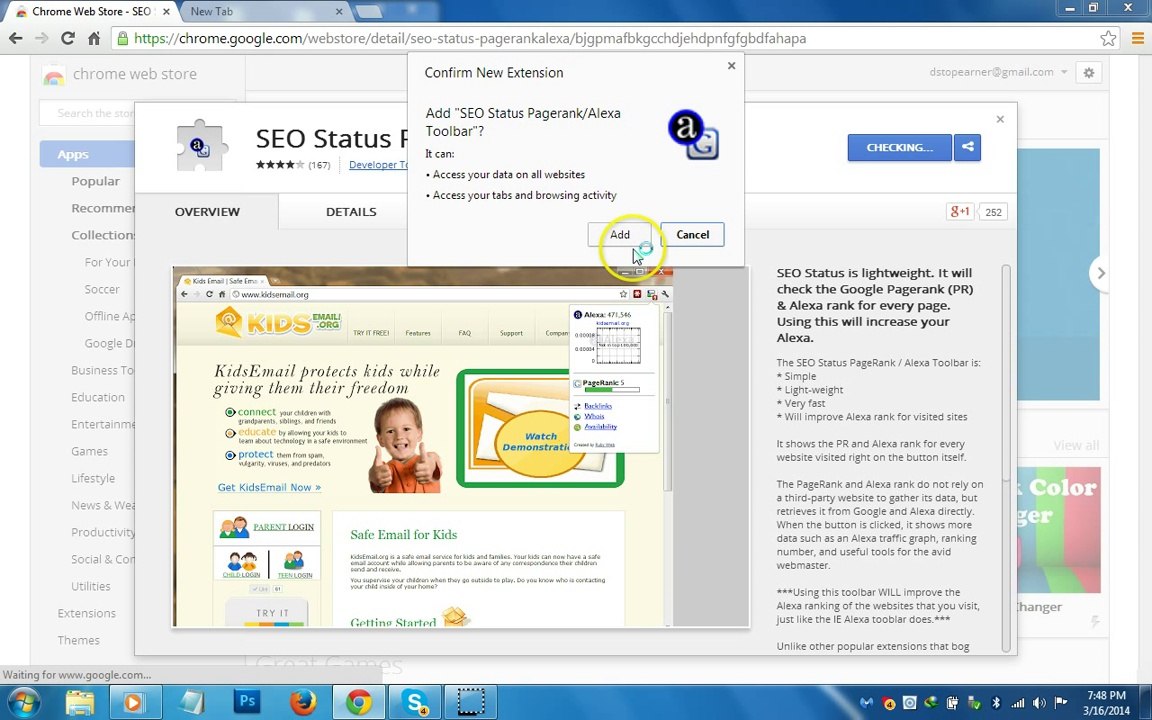
Task: Open a new browser tab
Action: pyautogui.click(x=369, y=12)
